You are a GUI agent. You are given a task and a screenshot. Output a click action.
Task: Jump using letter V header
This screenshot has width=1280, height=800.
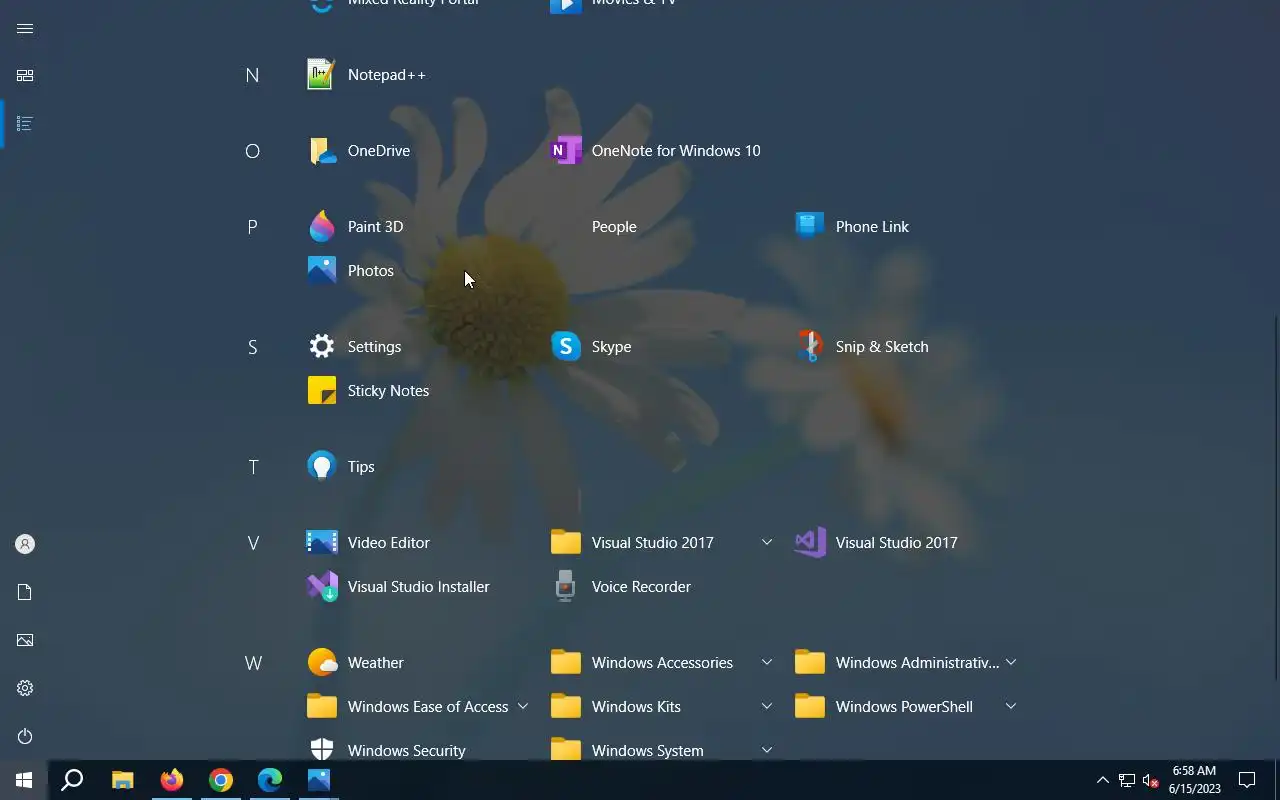click(252, 543)
